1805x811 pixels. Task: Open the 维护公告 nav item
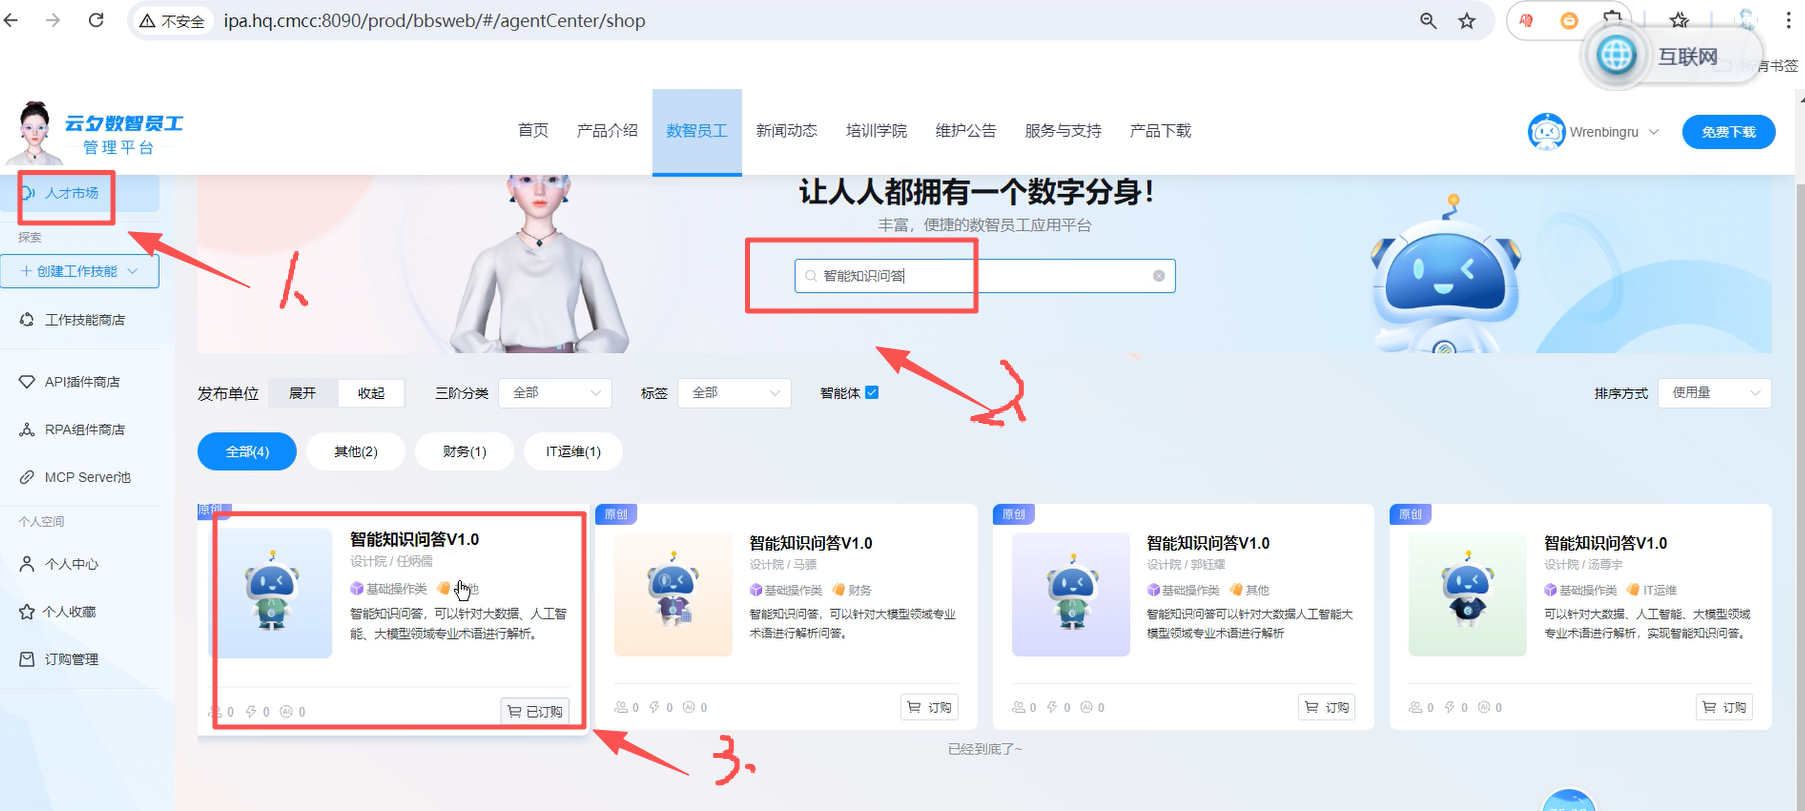click(x=966, y=131)
